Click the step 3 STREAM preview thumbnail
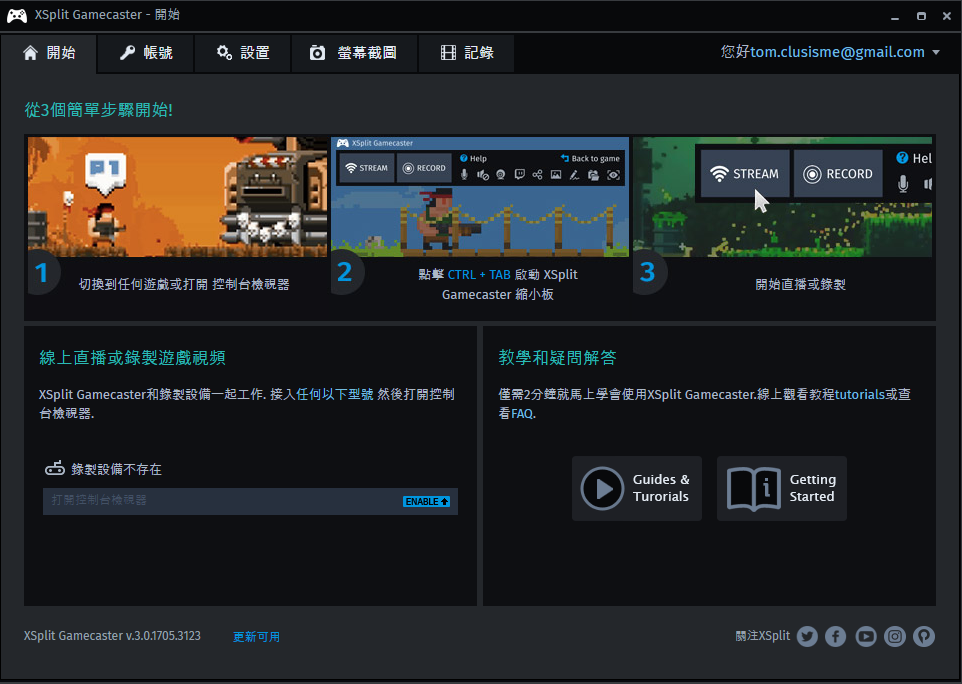The image size is (962, 684). (x=783, y=196)
